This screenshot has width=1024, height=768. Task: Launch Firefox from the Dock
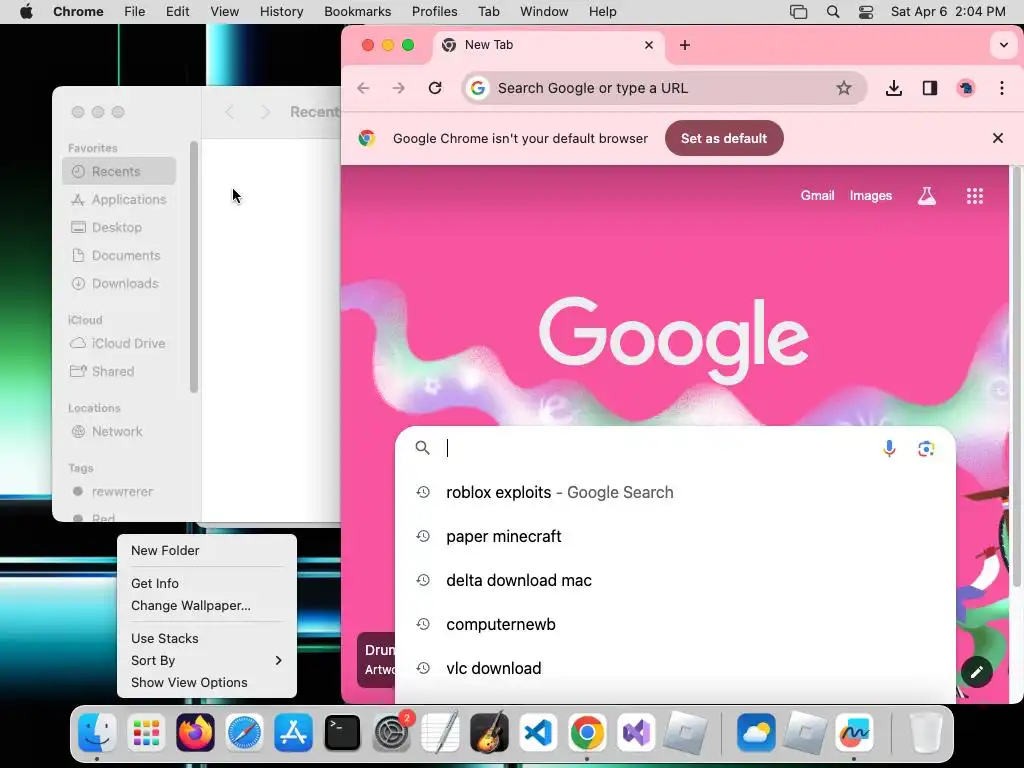195,732
